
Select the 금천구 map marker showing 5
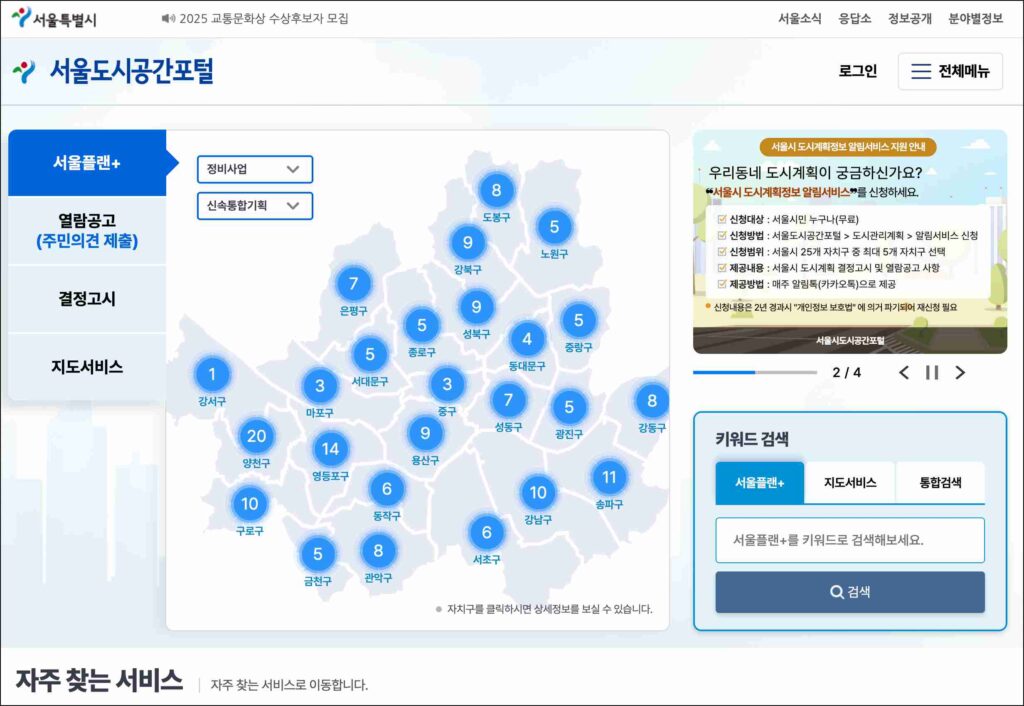click(317, 554)
